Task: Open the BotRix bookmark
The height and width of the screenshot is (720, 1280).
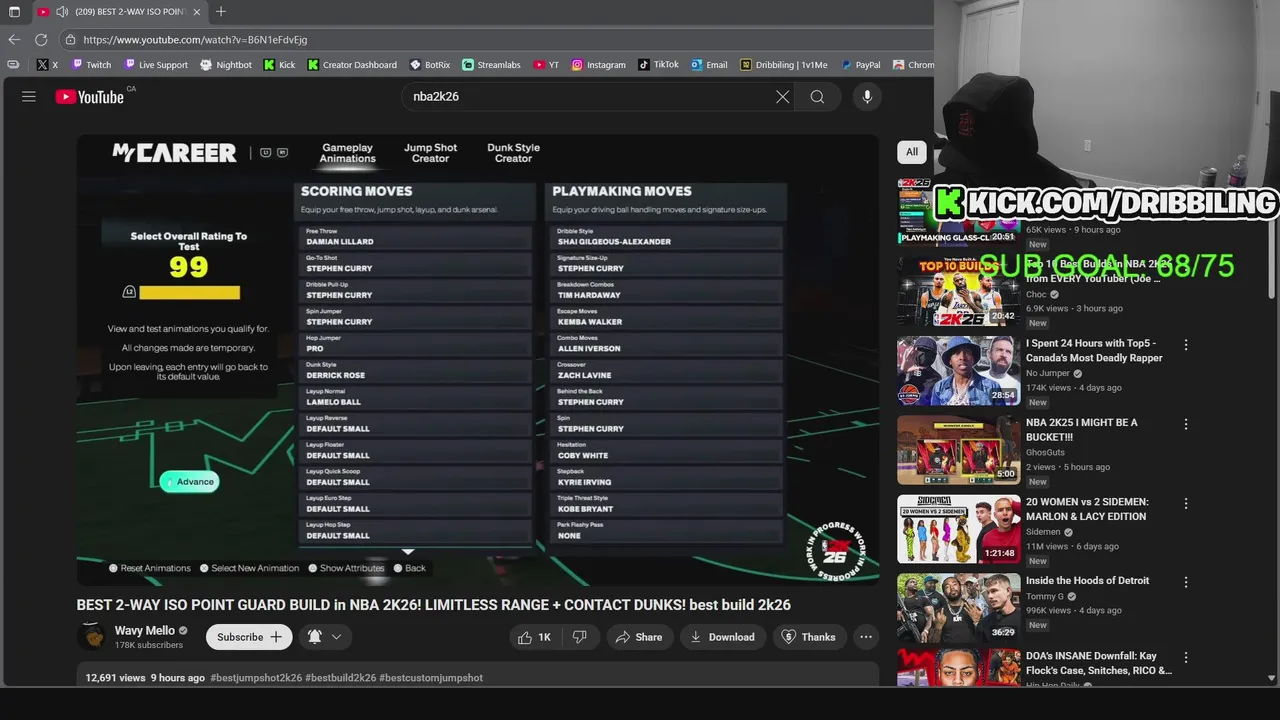Action: (430, 65)
